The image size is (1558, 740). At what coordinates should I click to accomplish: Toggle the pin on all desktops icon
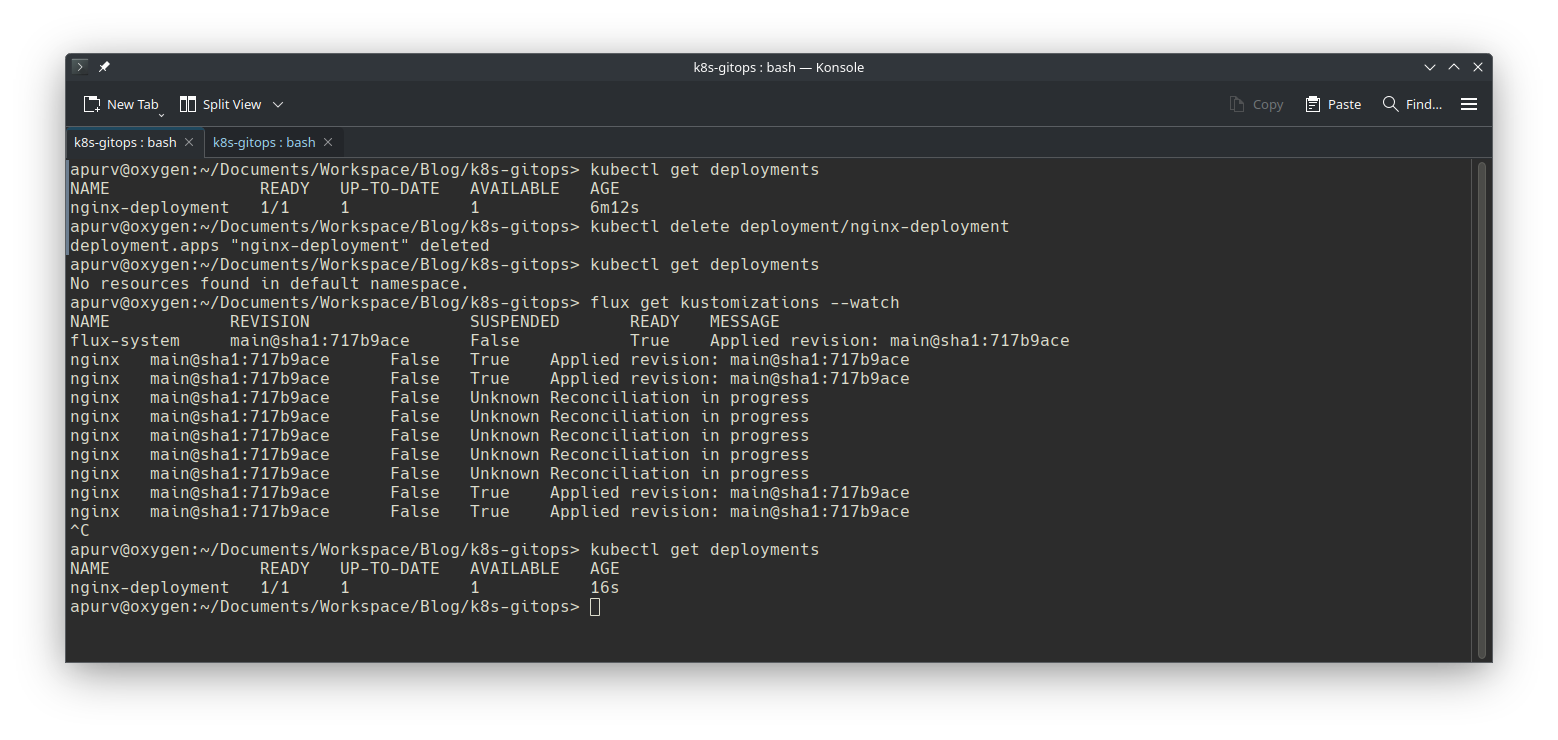click(104, 67)
